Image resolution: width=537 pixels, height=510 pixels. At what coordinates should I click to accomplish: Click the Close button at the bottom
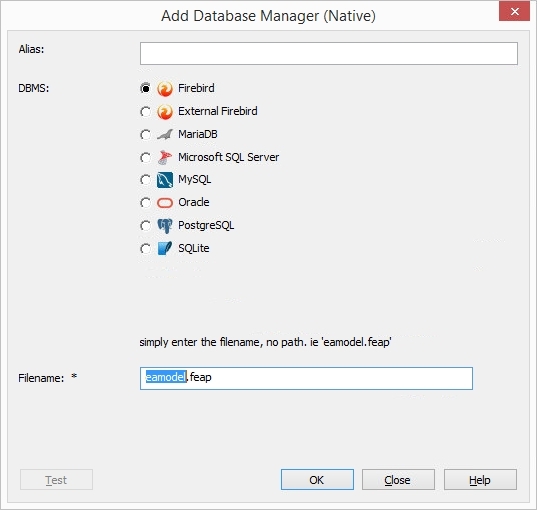click(398, 480)
